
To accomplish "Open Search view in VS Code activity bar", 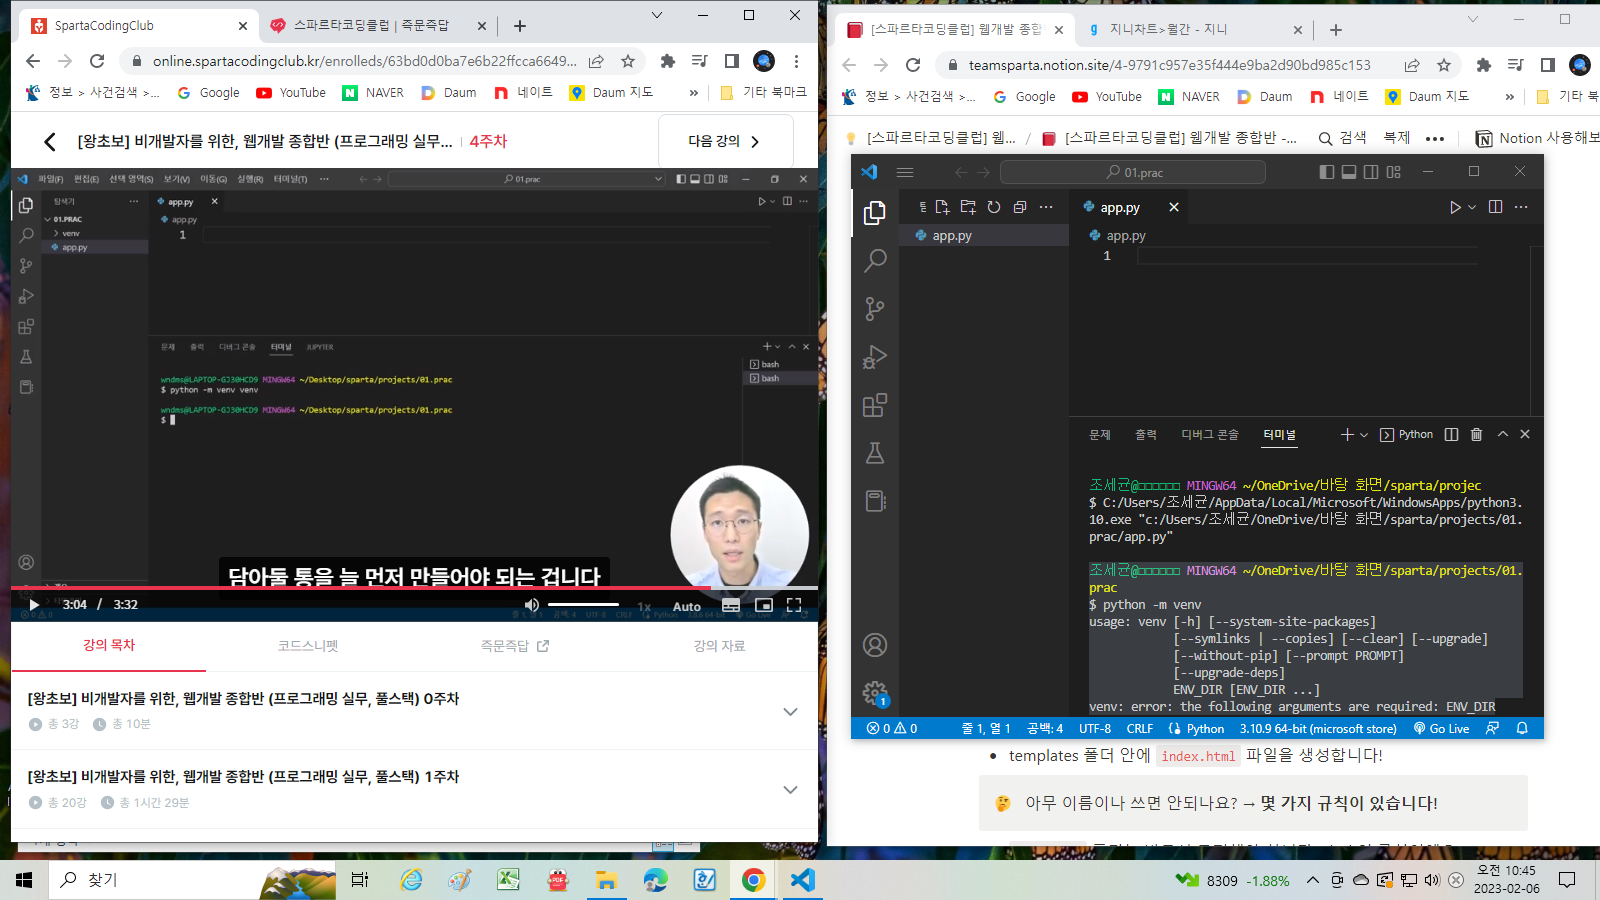I will click(875, 260).
